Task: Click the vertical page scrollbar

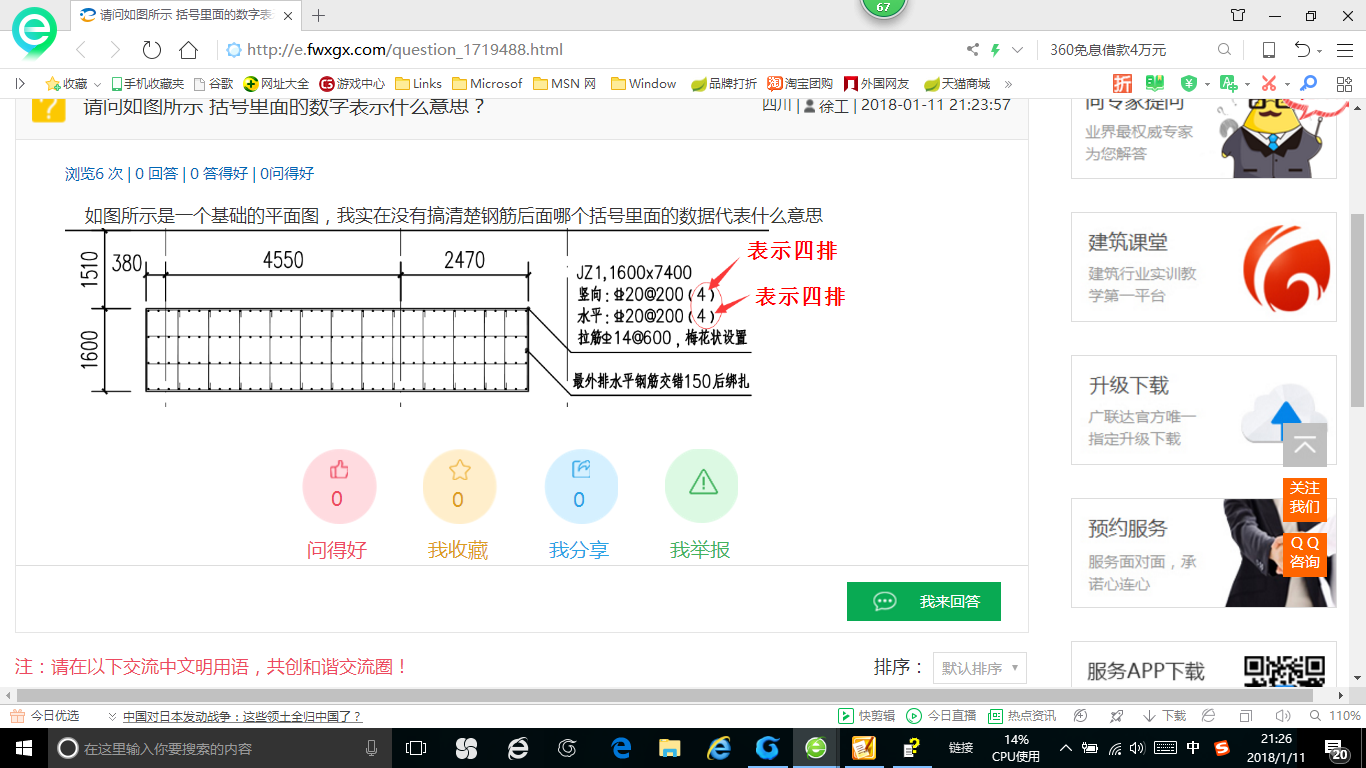Action: [1357, 310]
